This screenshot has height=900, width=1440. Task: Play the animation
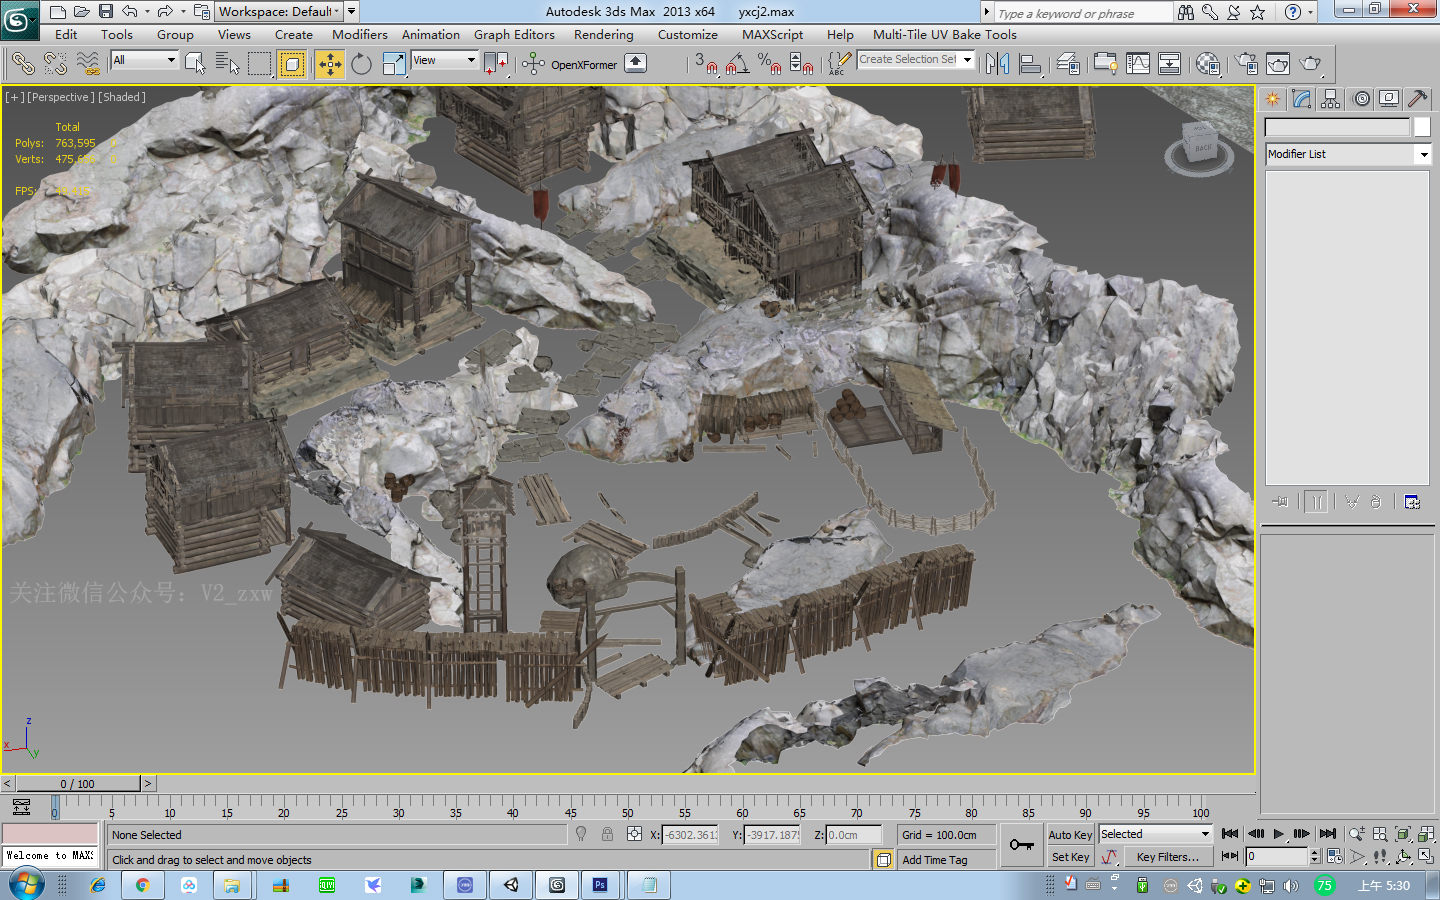click(x=1278, y=833)
